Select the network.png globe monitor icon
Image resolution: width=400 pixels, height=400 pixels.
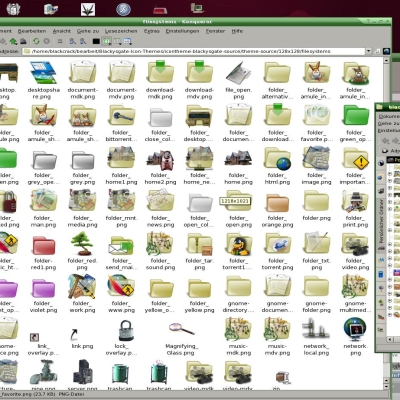[x=356, y=329]
